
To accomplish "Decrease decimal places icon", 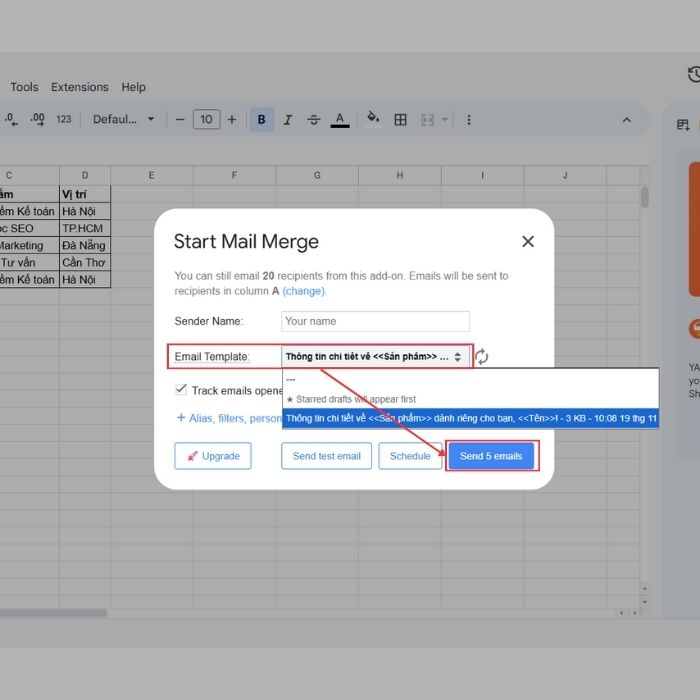I will tap(11, 120).
